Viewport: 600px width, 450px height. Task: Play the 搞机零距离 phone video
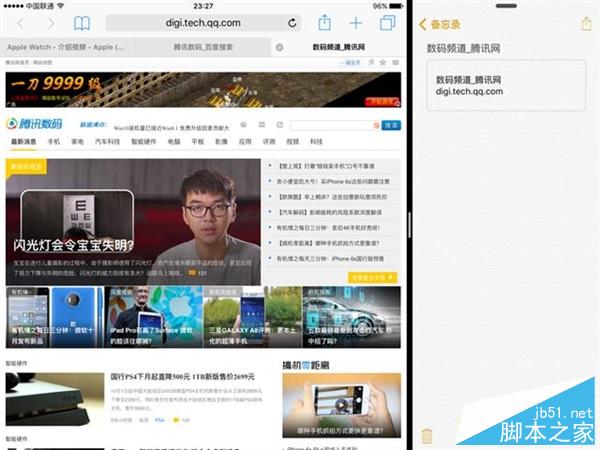[x=341, y=405]
